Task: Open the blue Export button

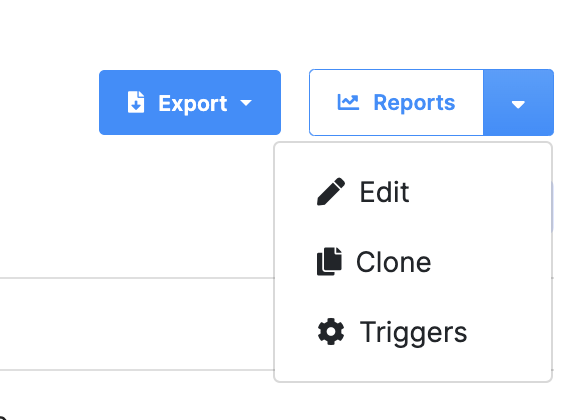Action: click(x=190, y=102)
